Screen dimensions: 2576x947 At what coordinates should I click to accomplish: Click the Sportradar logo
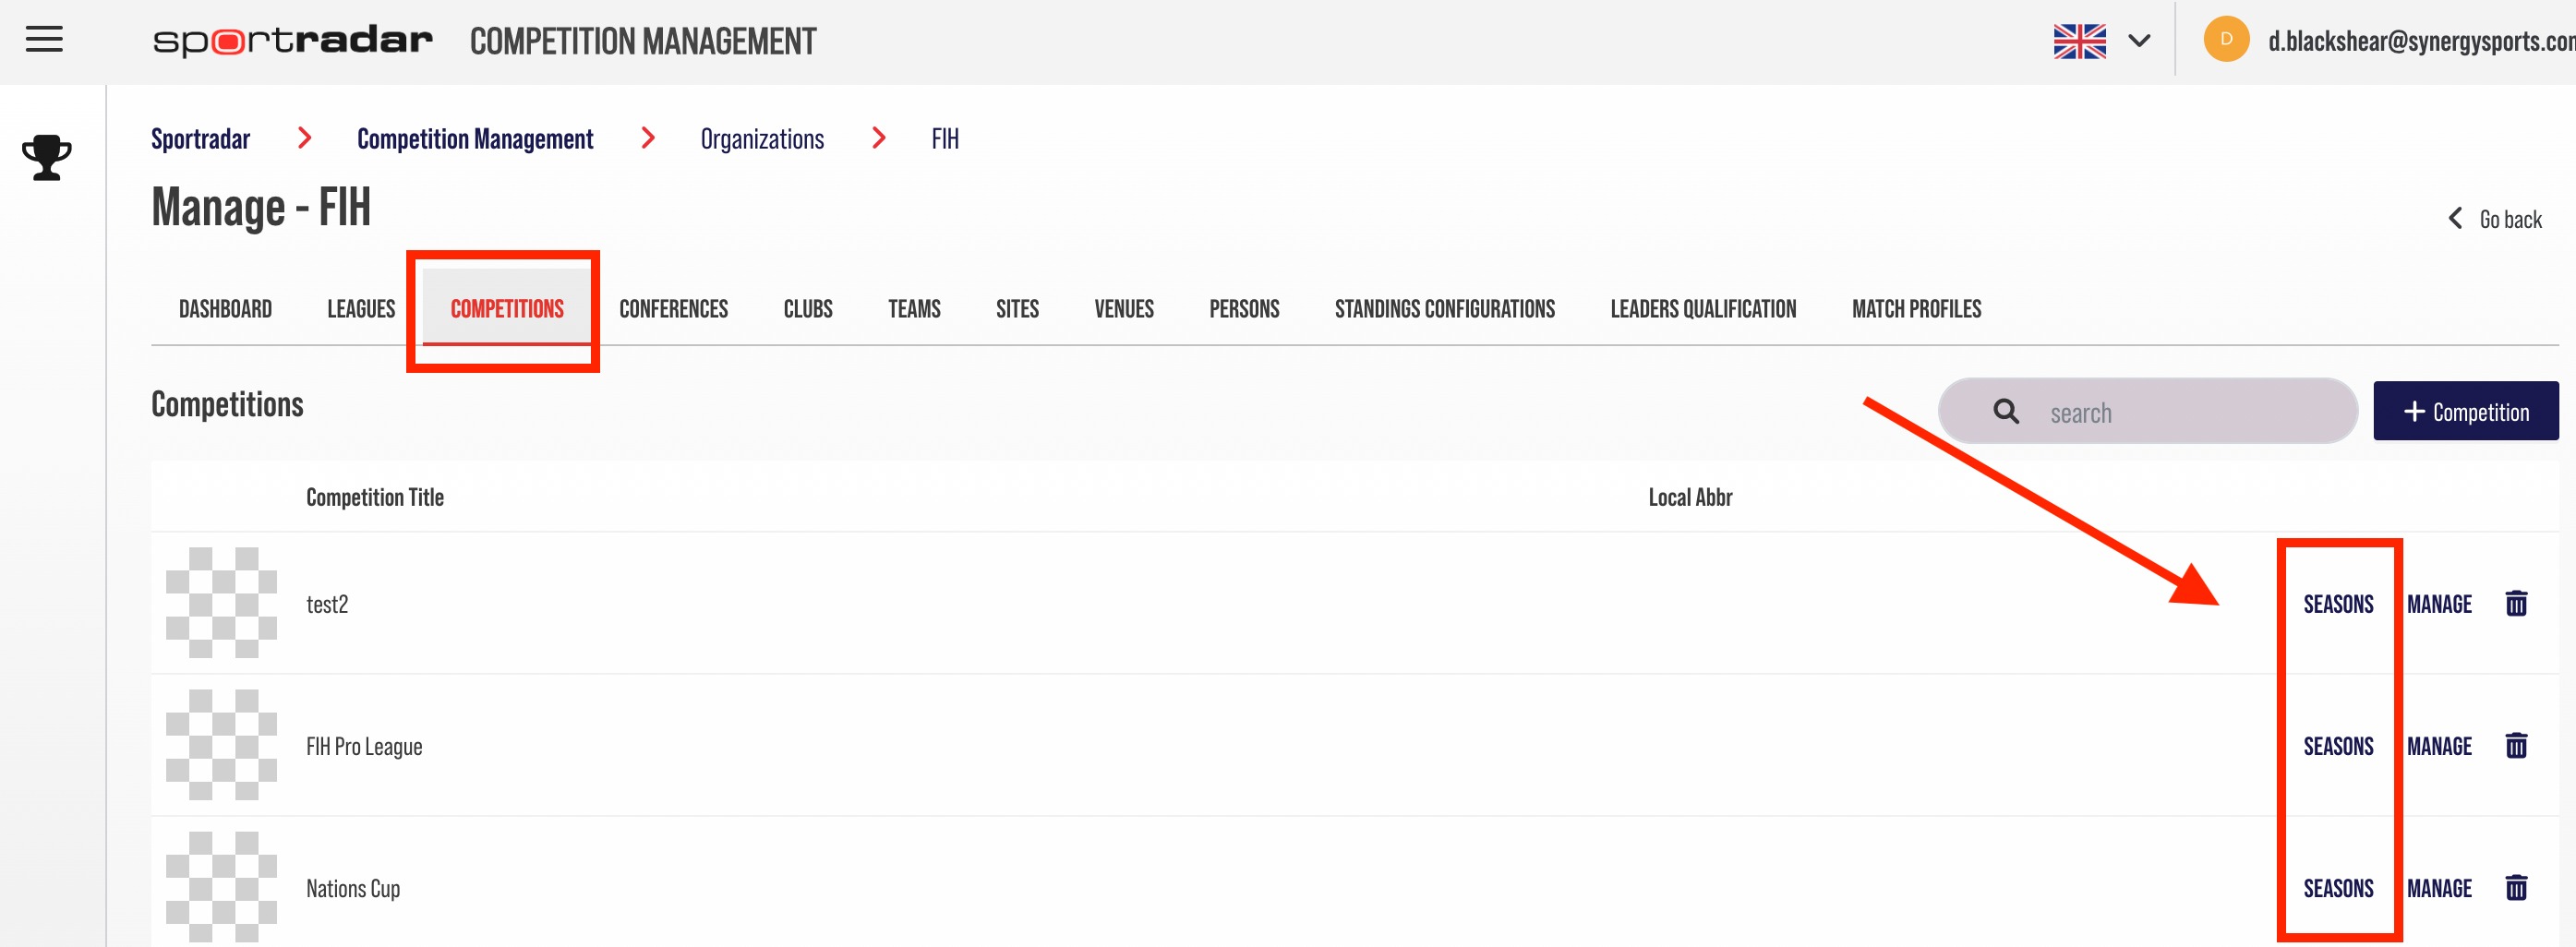click(292, 41)
